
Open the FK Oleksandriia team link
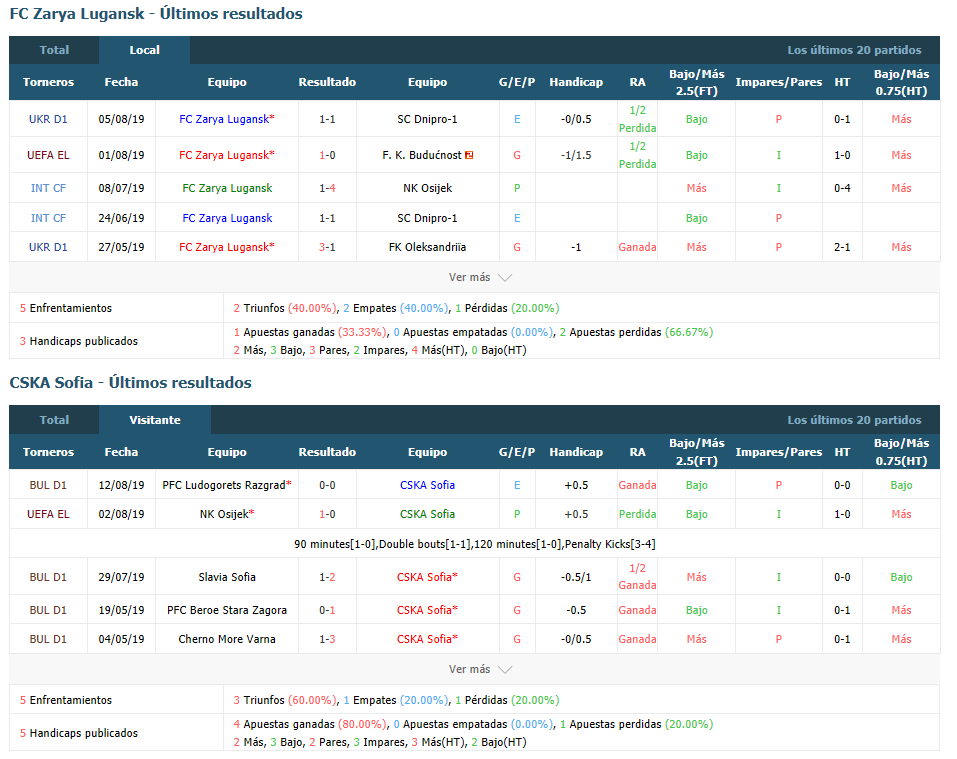tap(427, 247)
